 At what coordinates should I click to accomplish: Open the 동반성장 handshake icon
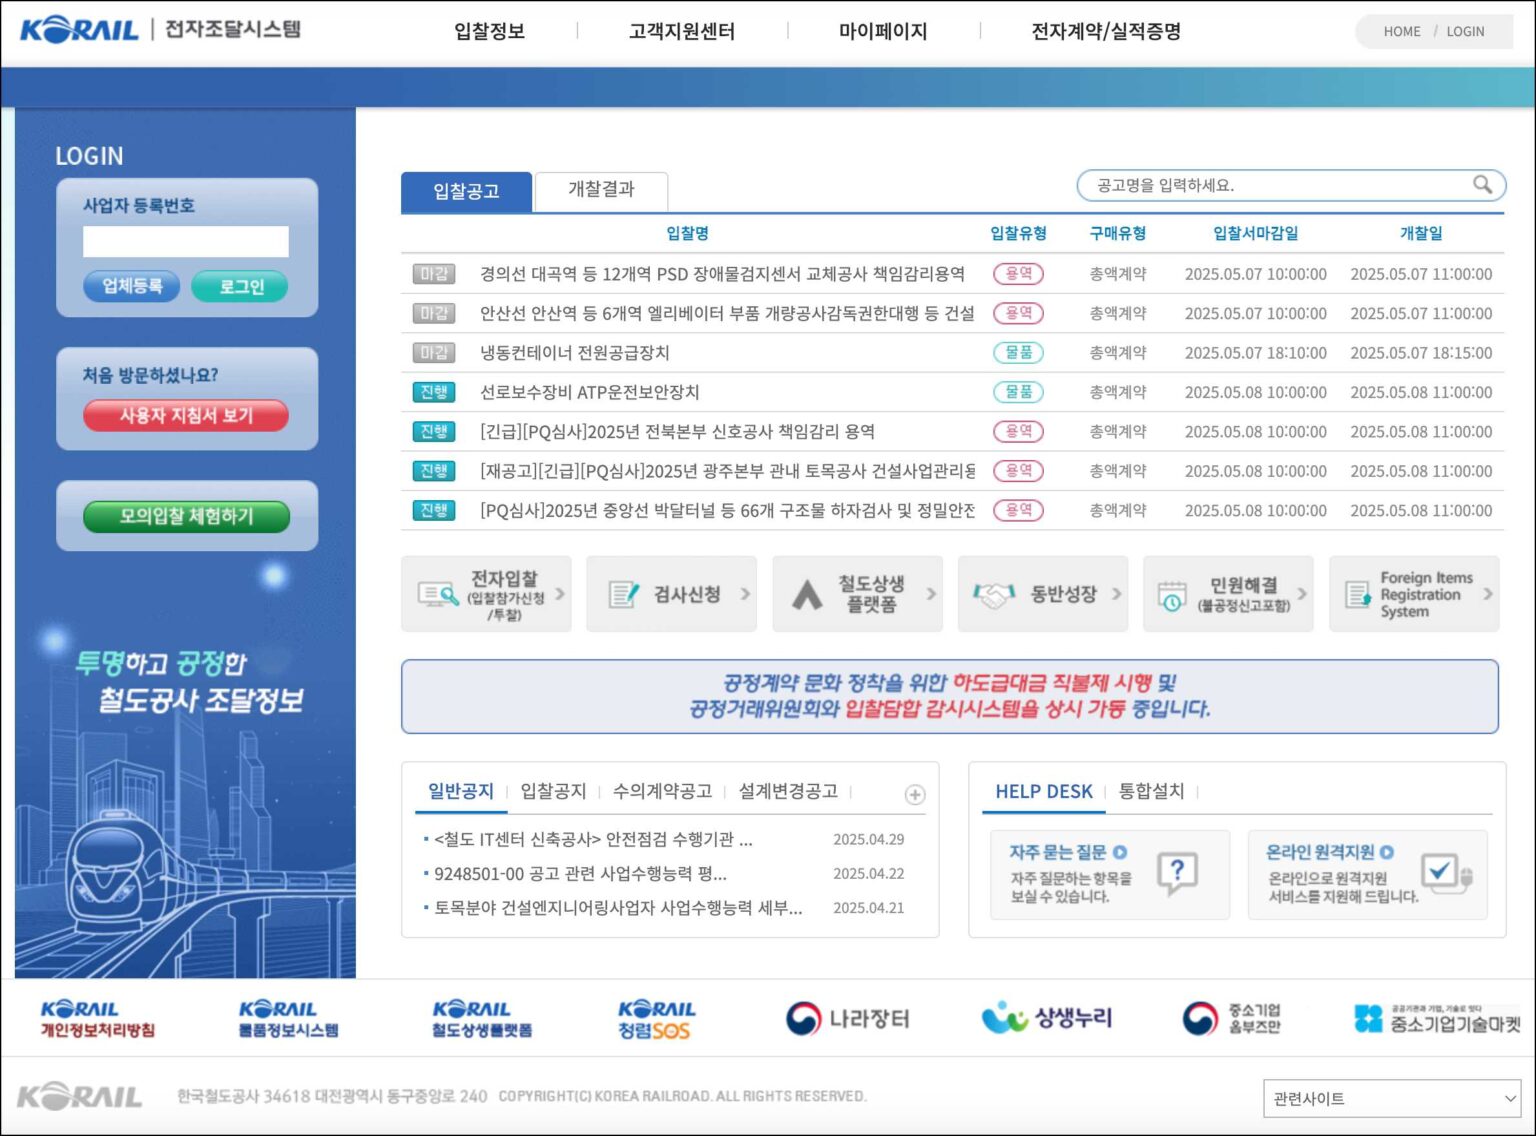pyautogui.click(x=1042, y=593)
